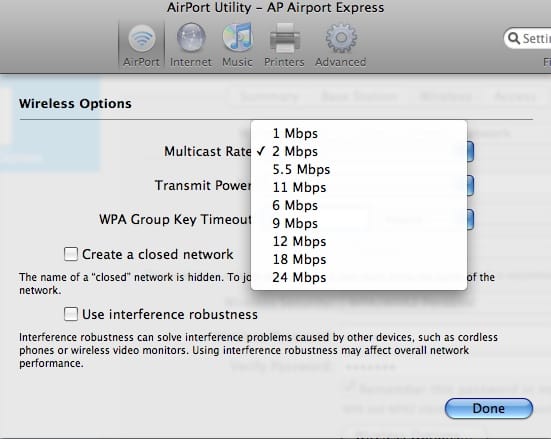This screenshot has width=551, height=439.
Task: Select 5.5 Mbps multicast rate
Action: click(x=359, y=169)
